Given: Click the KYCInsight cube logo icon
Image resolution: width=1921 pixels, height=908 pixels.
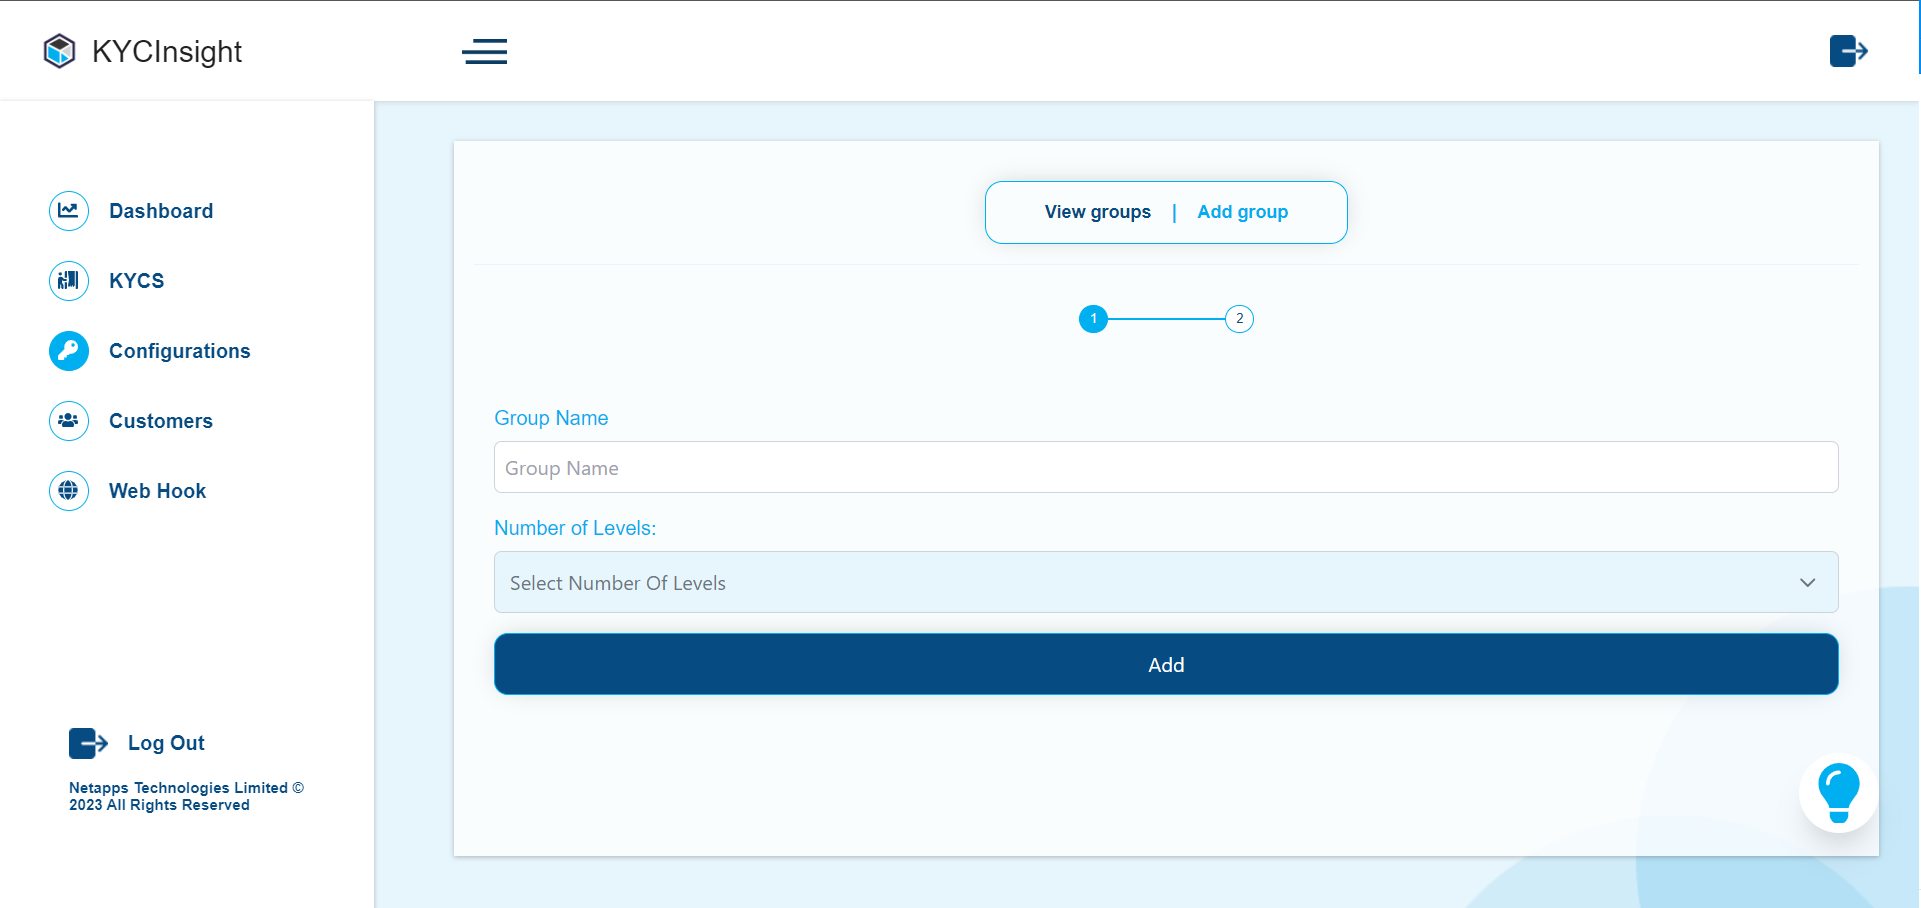Looking at the screenshot, I should tap(60, 51).
